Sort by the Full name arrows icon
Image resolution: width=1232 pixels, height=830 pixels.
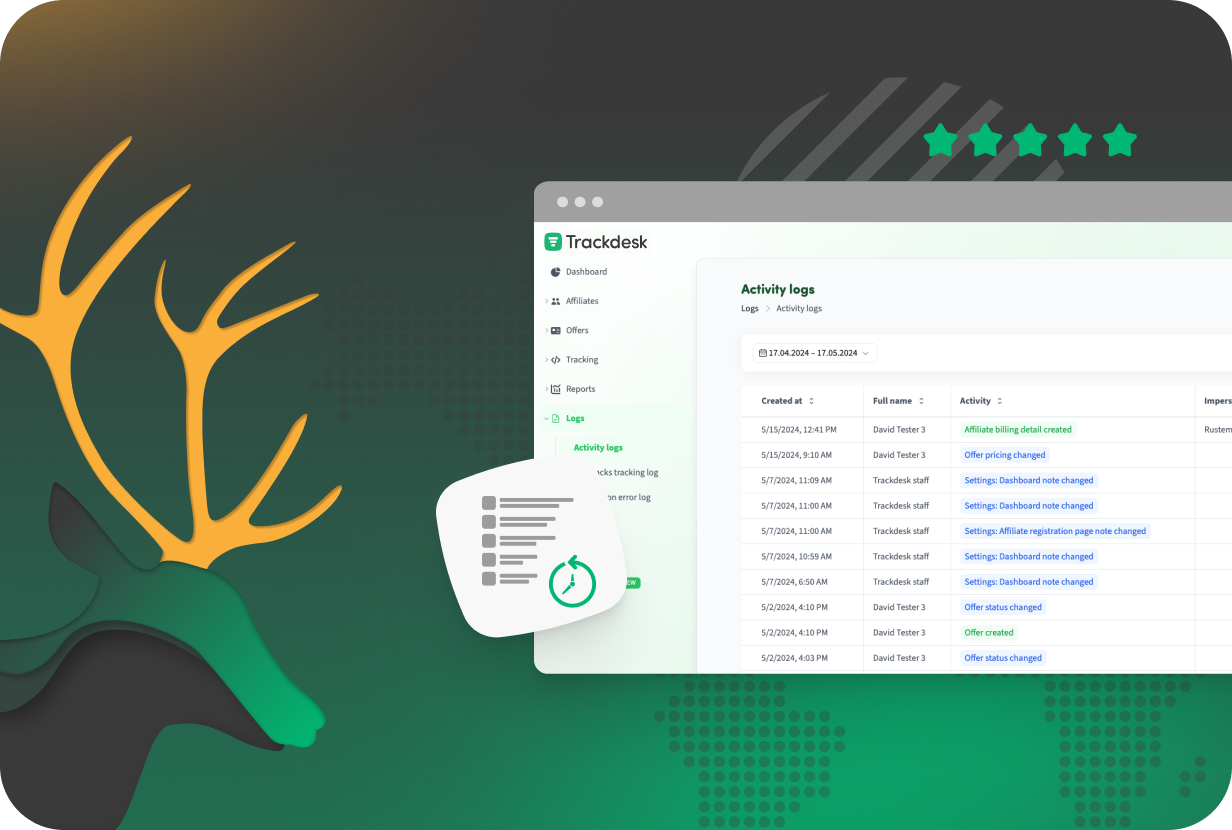(x=921, y=401)
